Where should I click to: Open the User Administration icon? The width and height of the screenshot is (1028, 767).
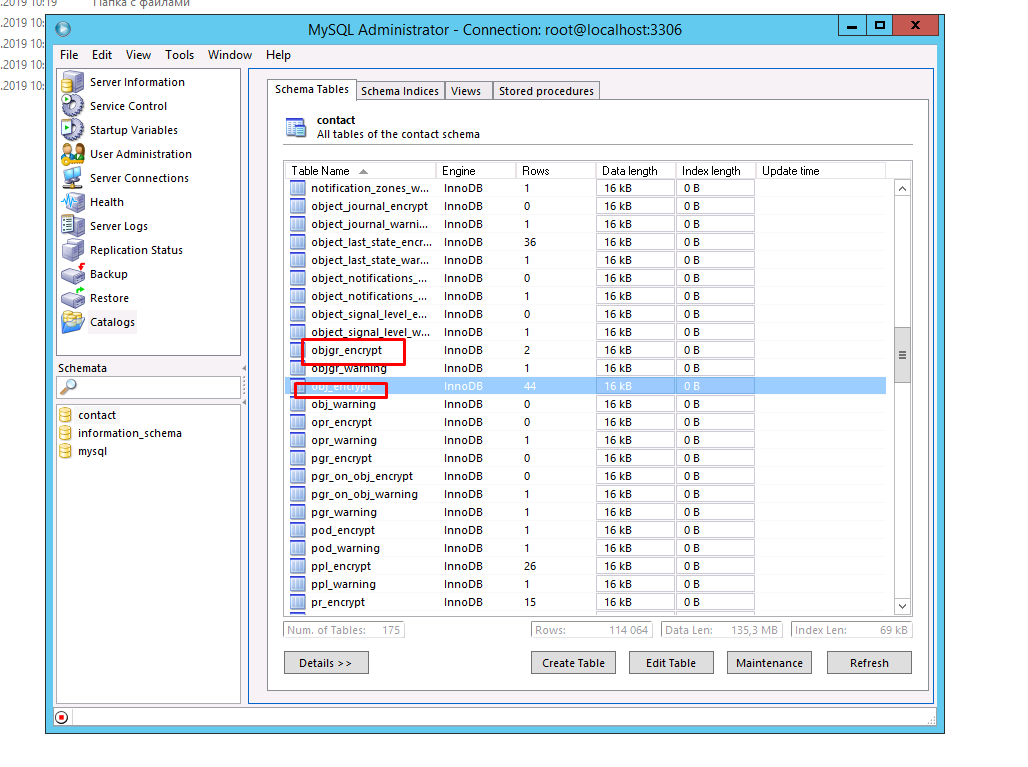coord(73,154)
